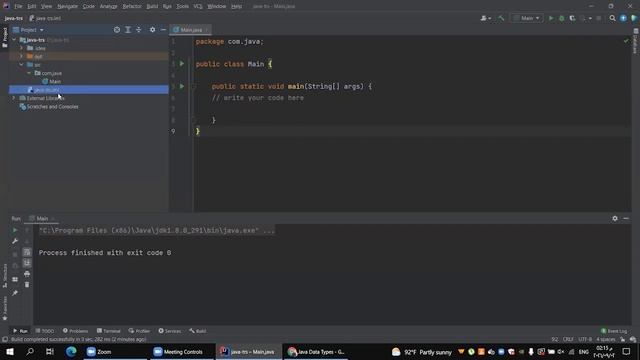Hide the Run panel with minus icon
Viewport: 640px width, 360px height.
click(x=626, y=218)
